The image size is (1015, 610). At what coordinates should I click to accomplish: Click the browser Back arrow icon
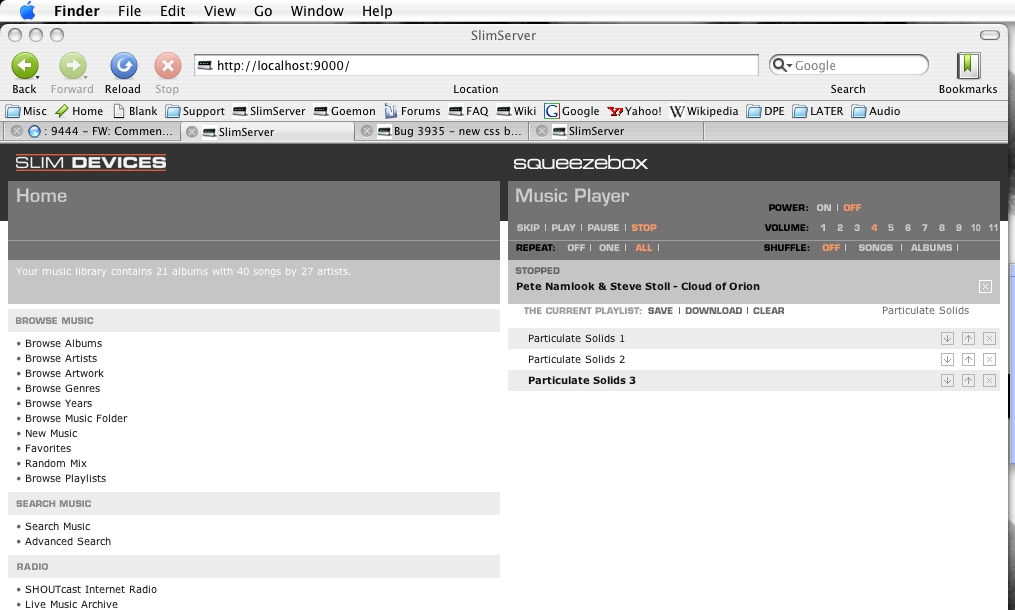tap(24, 67)
